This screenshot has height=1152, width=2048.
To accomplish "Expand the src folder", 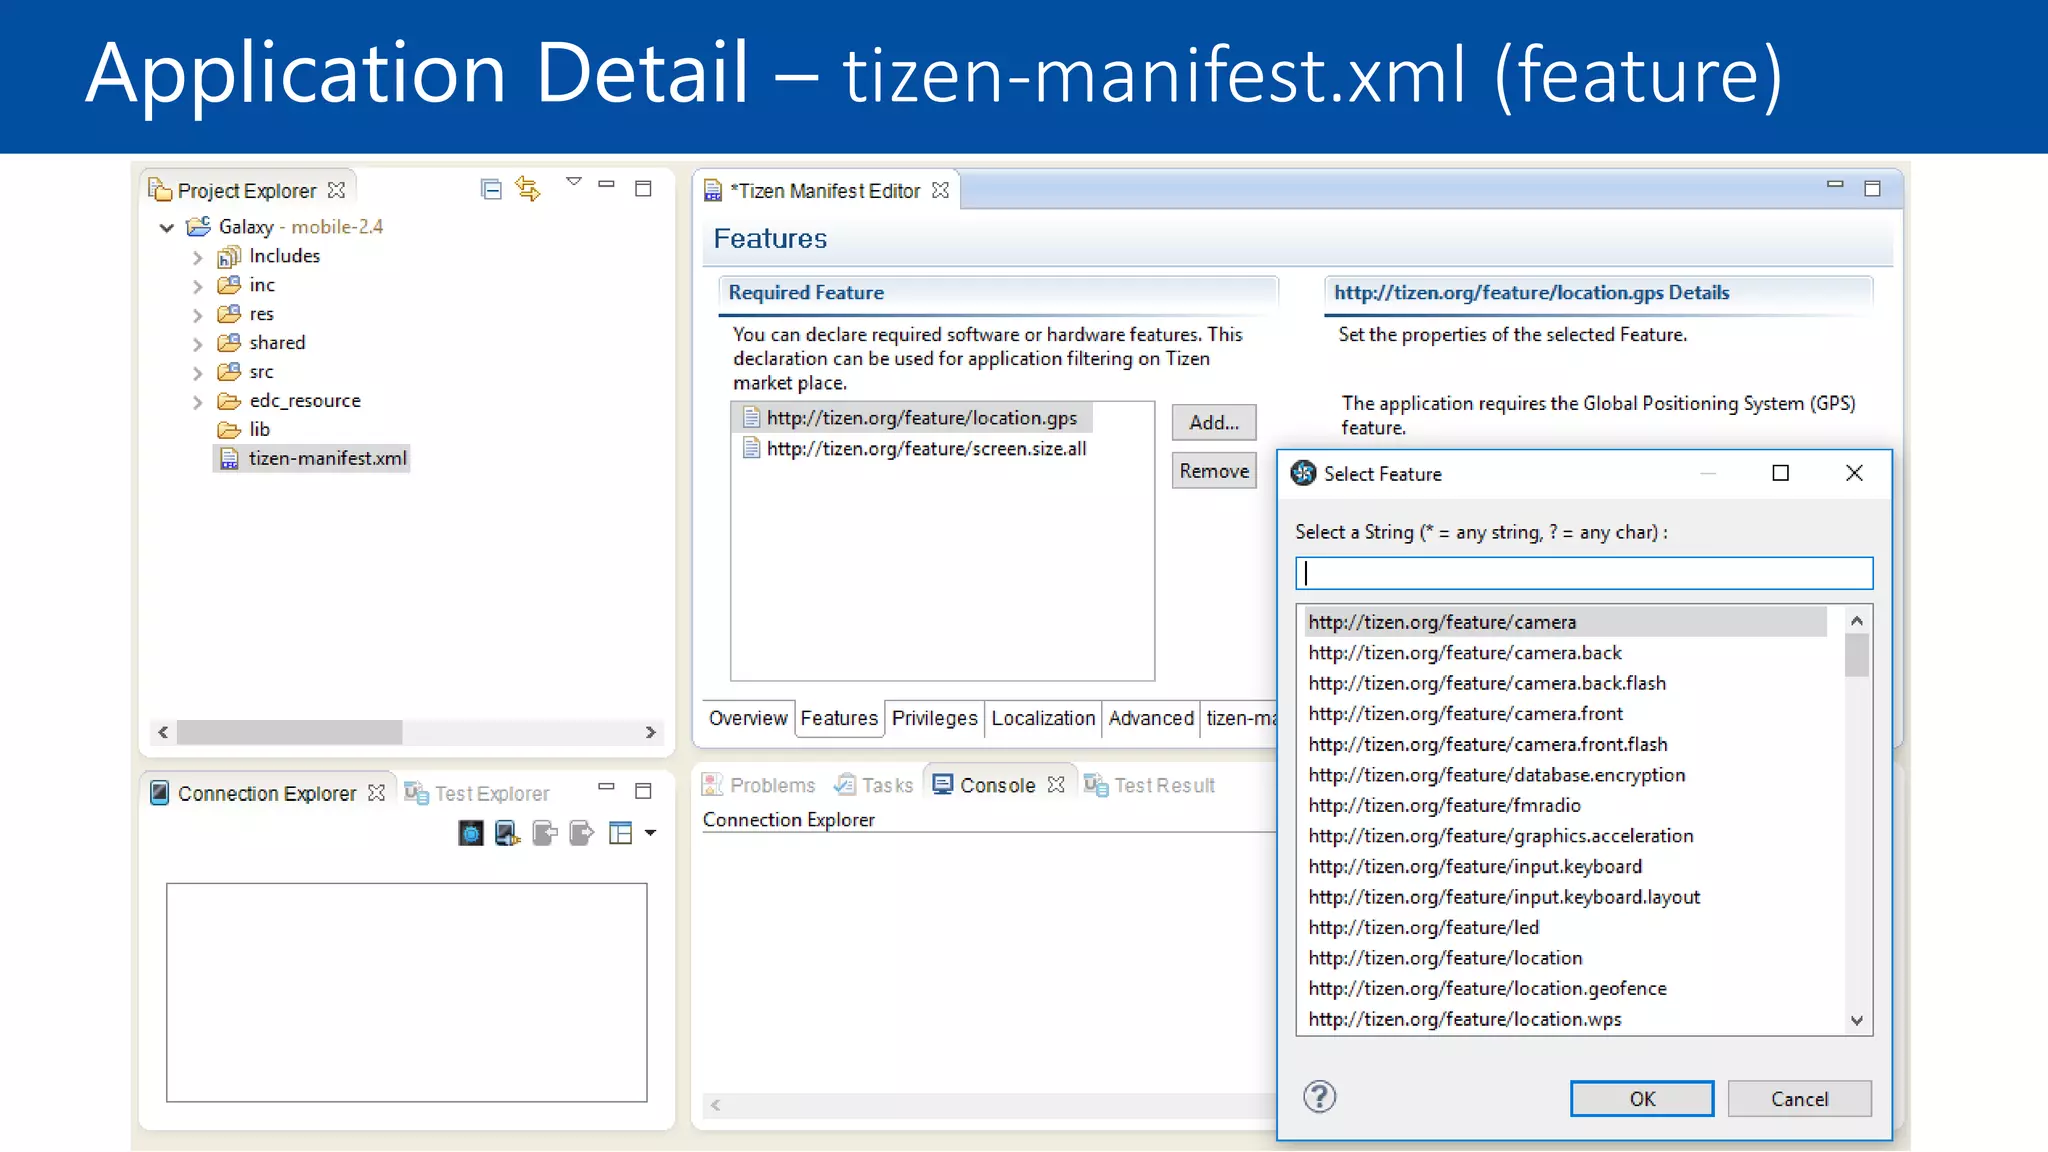I will point(198,373).
